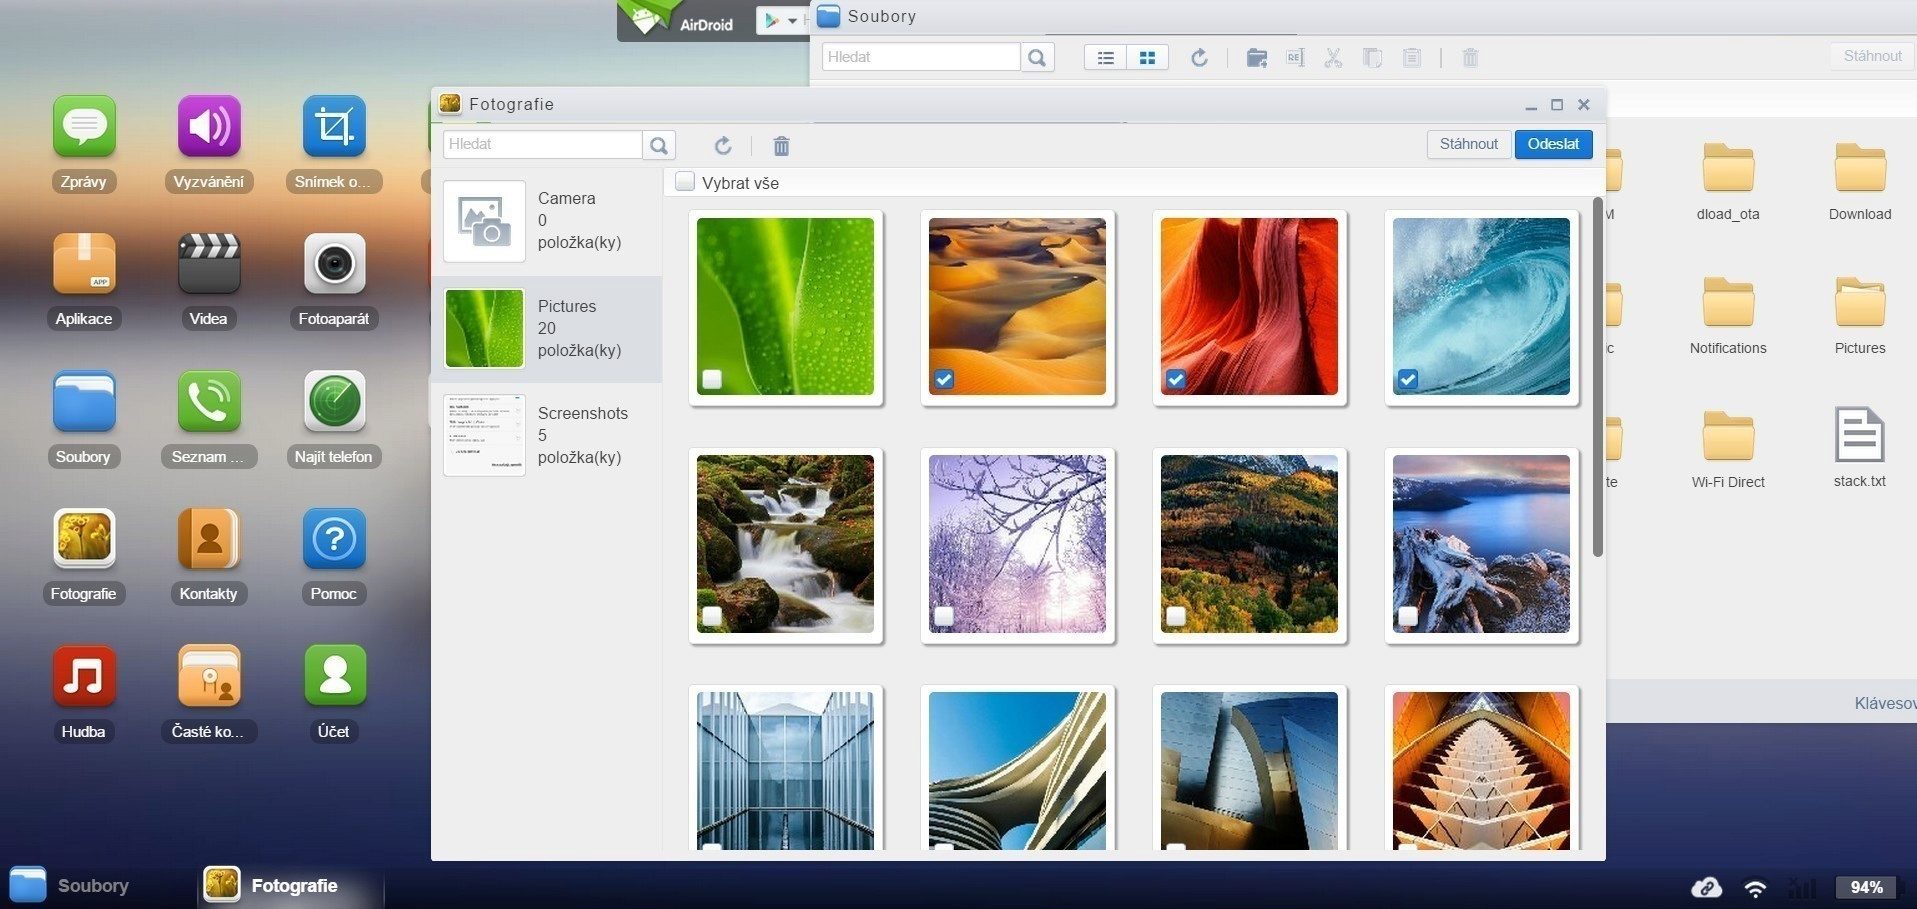Open the Hudba music app

click(84, 676)
